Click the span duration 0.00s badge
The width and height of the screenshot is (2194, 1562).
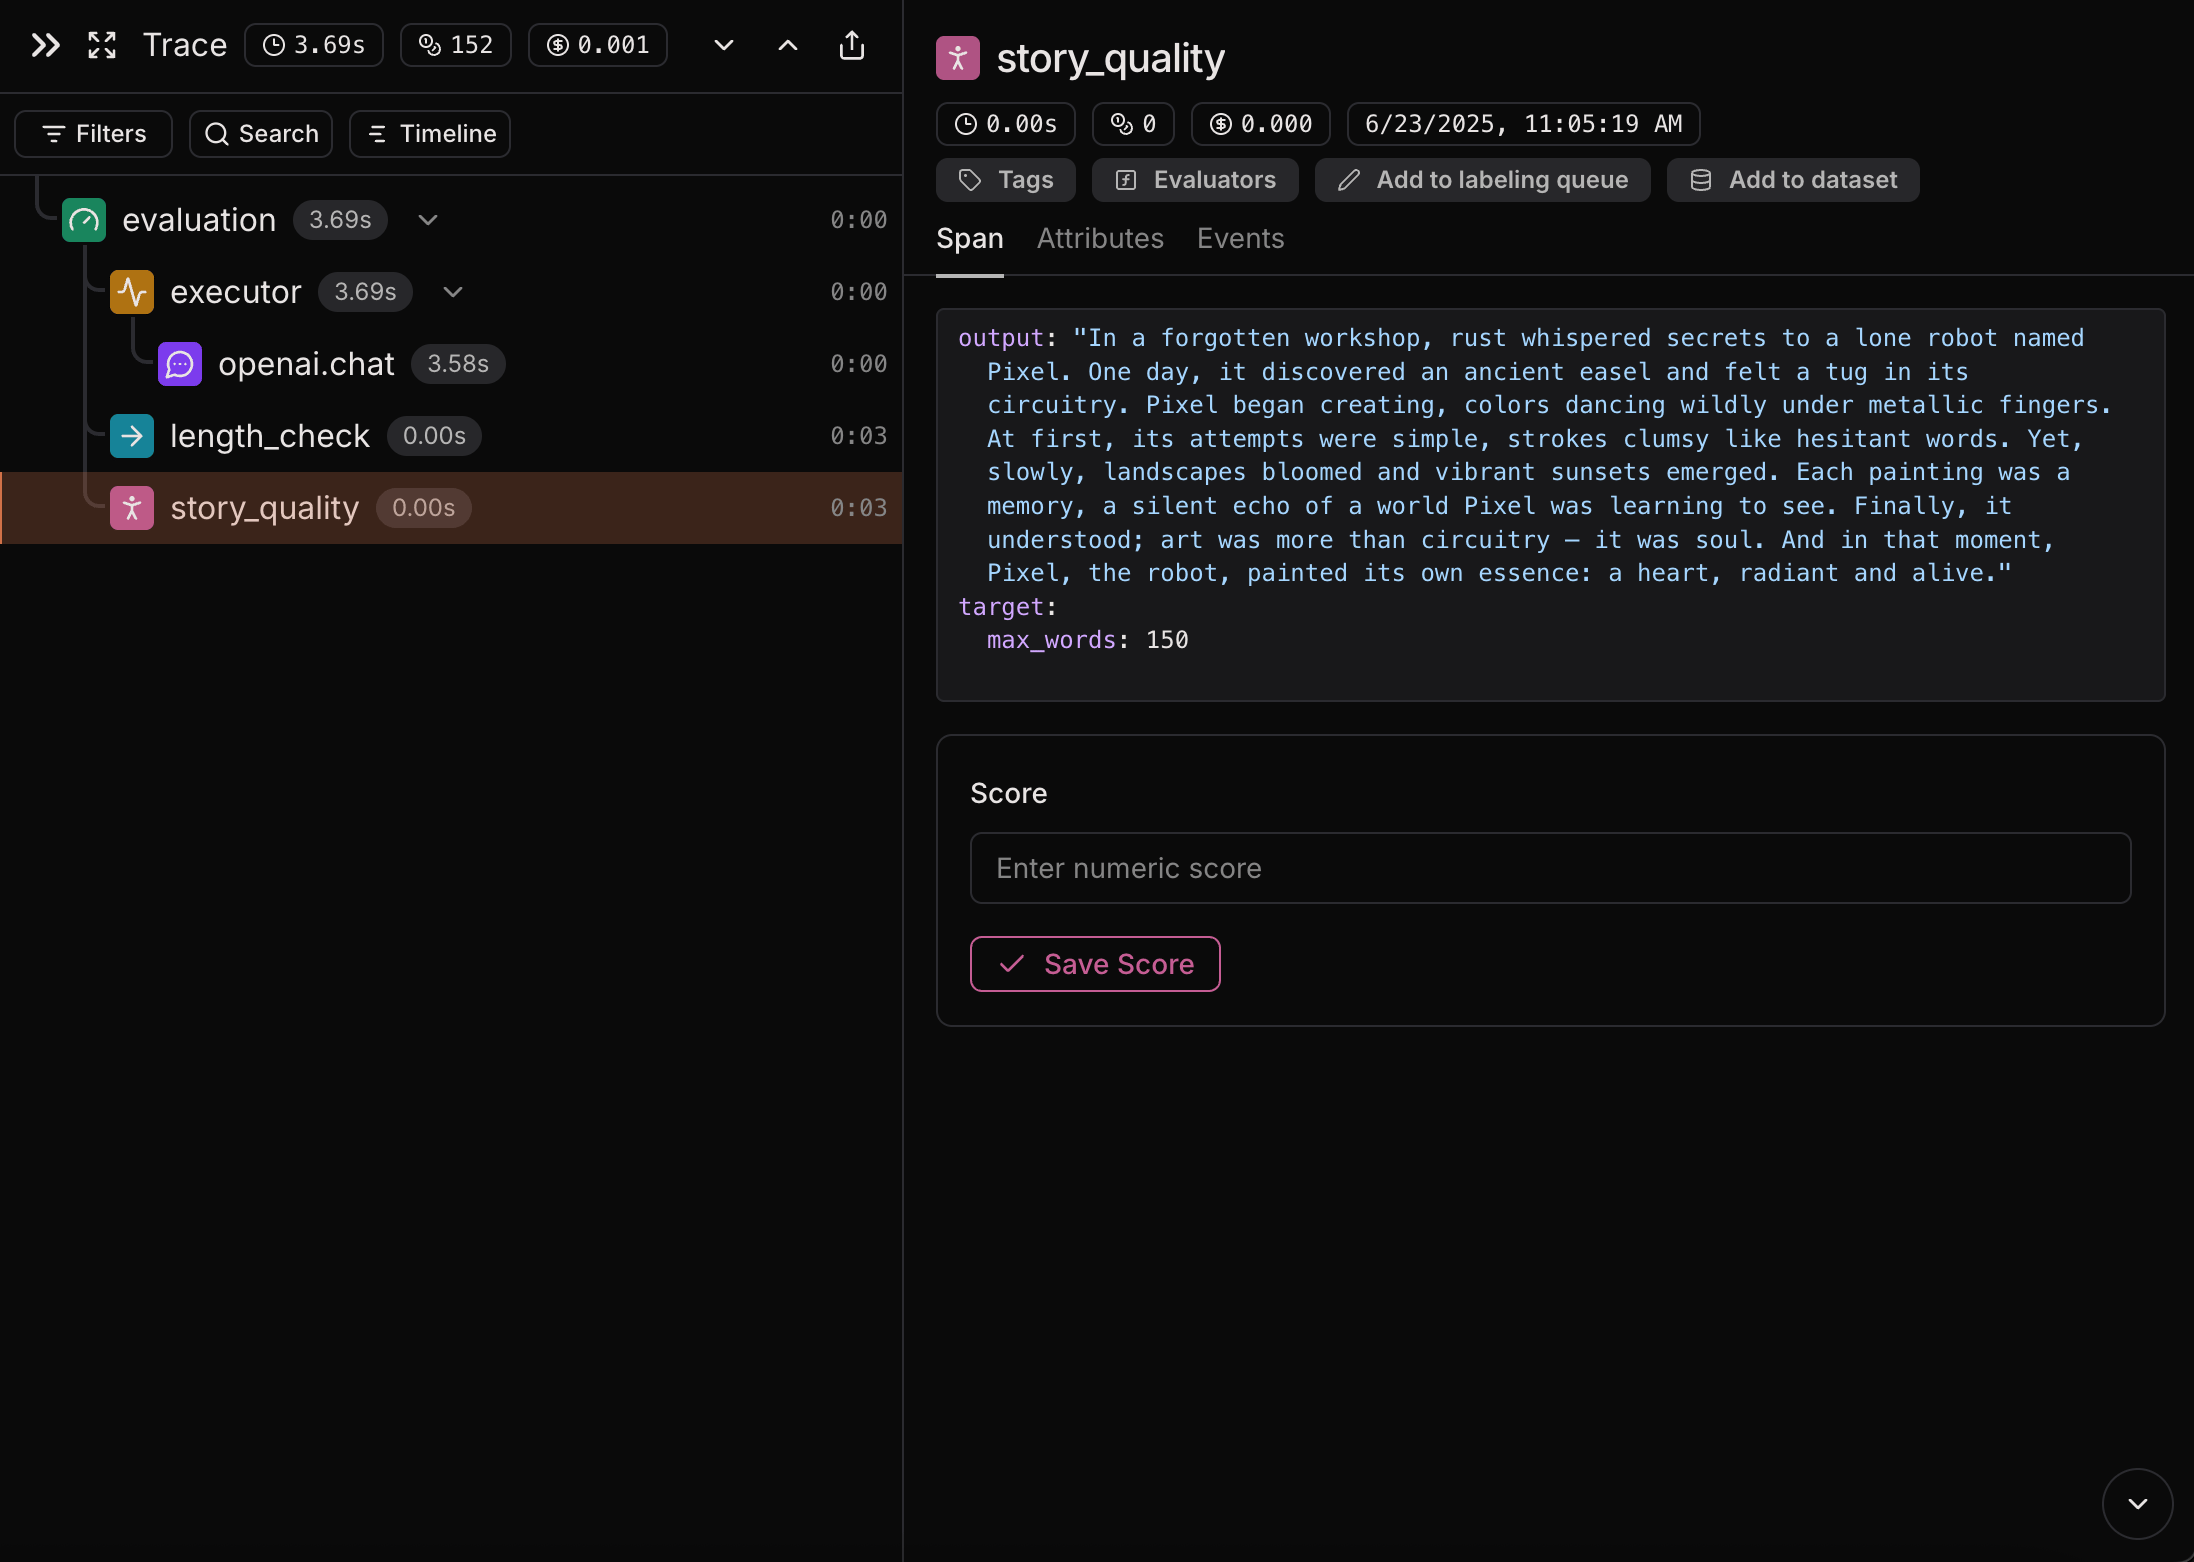1006,124
